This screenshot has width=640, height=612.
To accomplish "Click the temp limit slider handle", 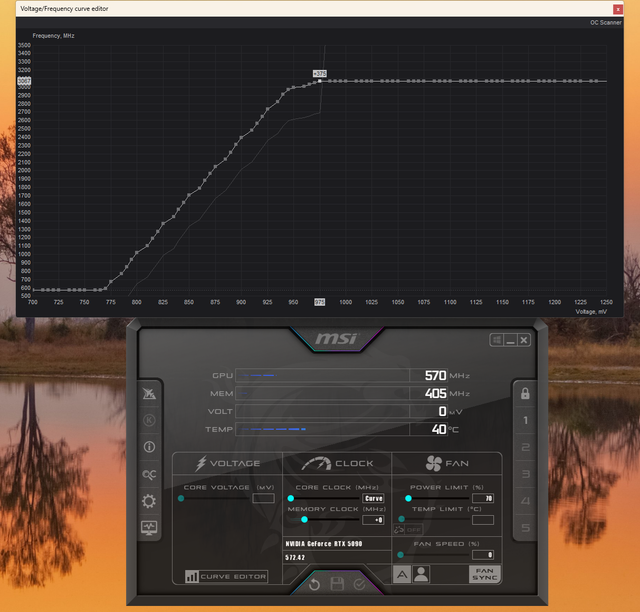I will pyautogui.click(x=402, y=519).
